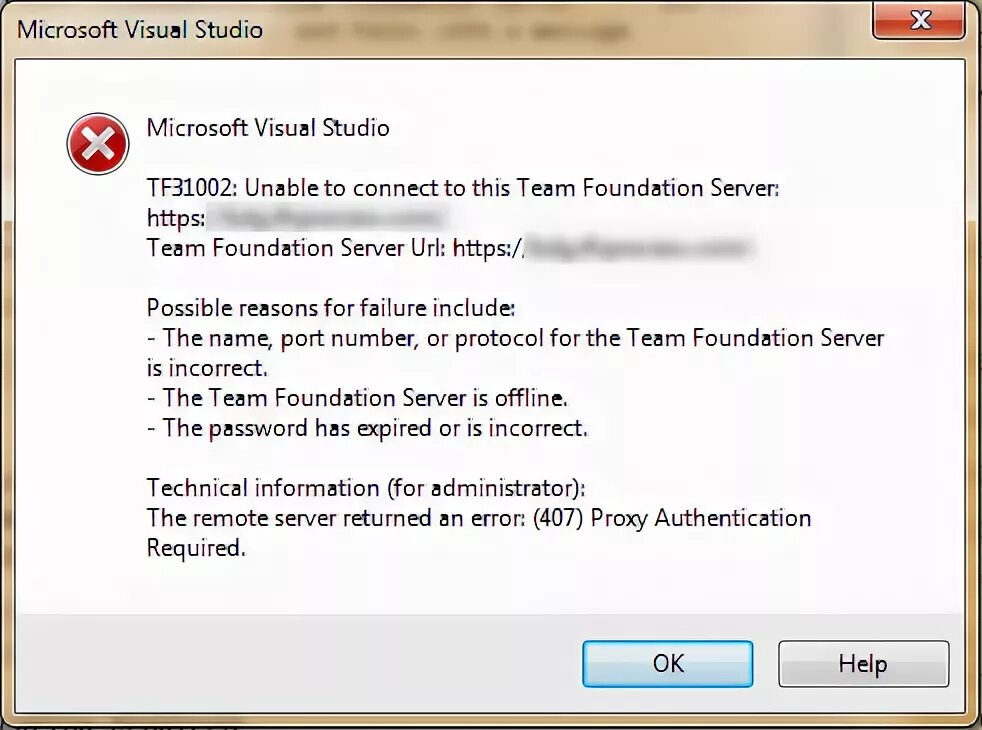Image resolution: width=982 pixels, height=730 pixels.
Task: Click the Possible reasons for failure line
Action: pyautogui.click(x=331, y=307)
